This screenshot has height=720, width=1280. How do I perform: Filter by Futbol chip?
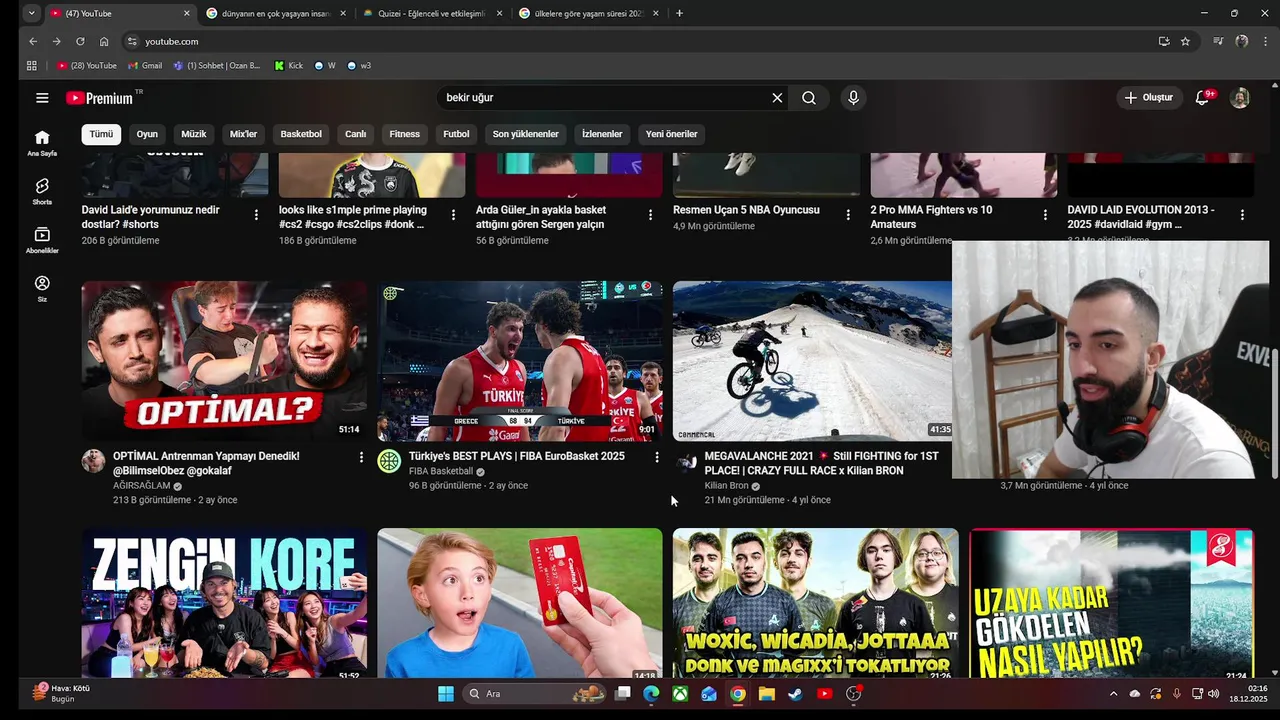[x=456, y=134]
